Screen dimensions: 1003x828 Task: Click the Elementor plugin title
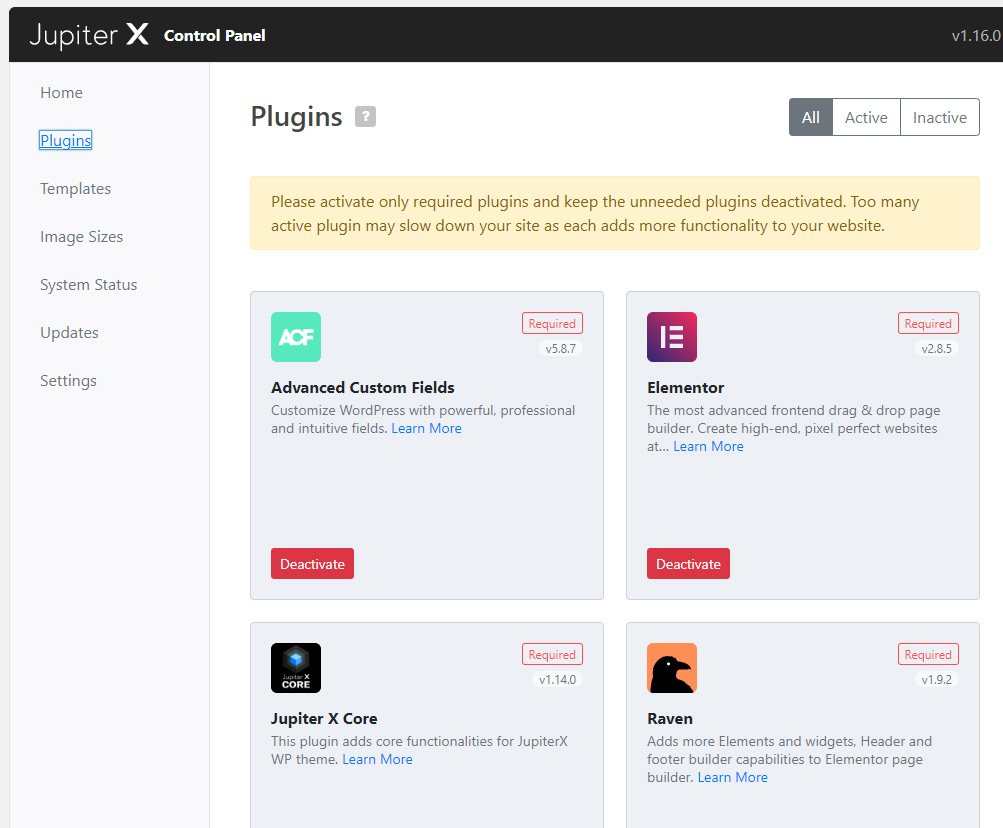tap(686, 388)
